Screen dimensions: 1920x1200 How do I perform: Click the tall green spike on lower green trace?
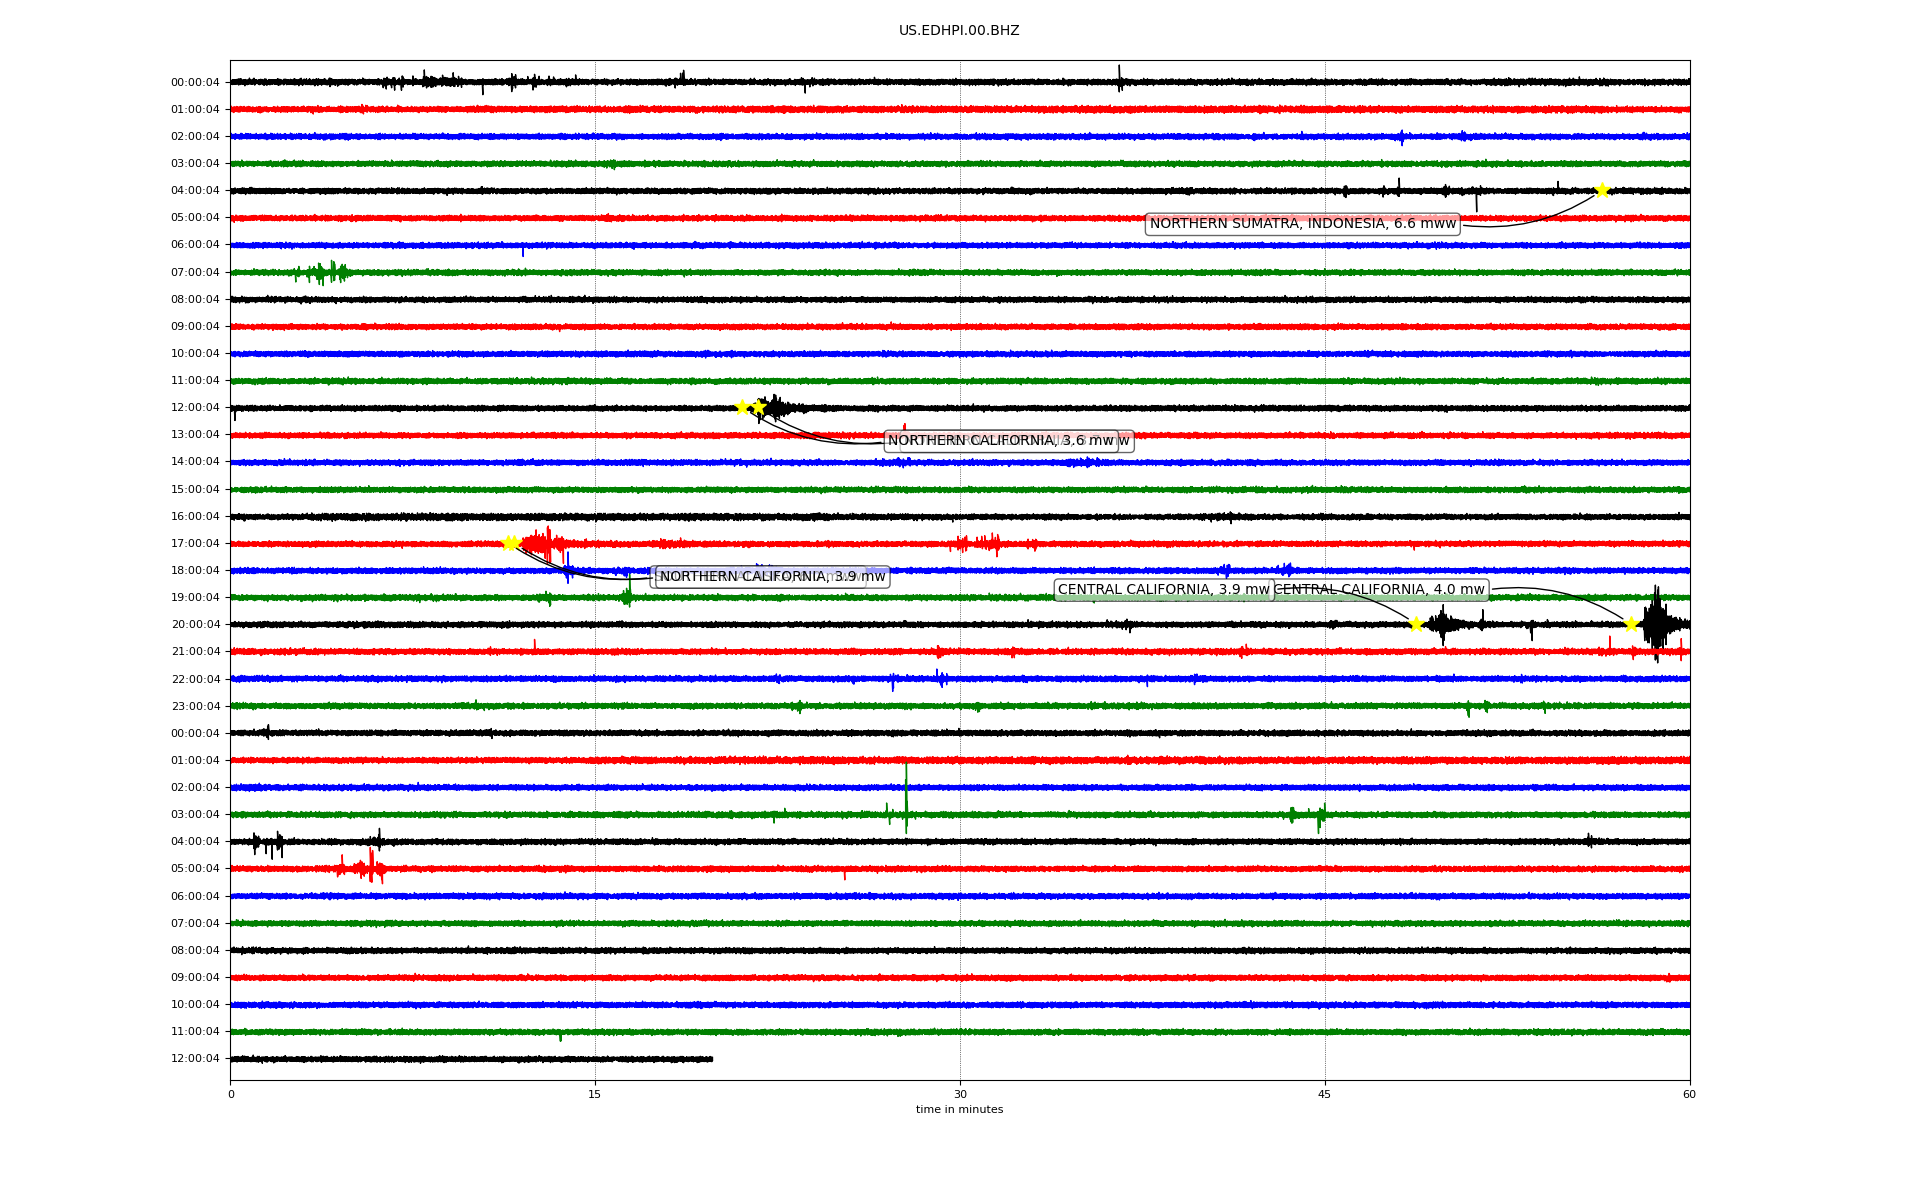pyautogui.click(x=906, y=797)
